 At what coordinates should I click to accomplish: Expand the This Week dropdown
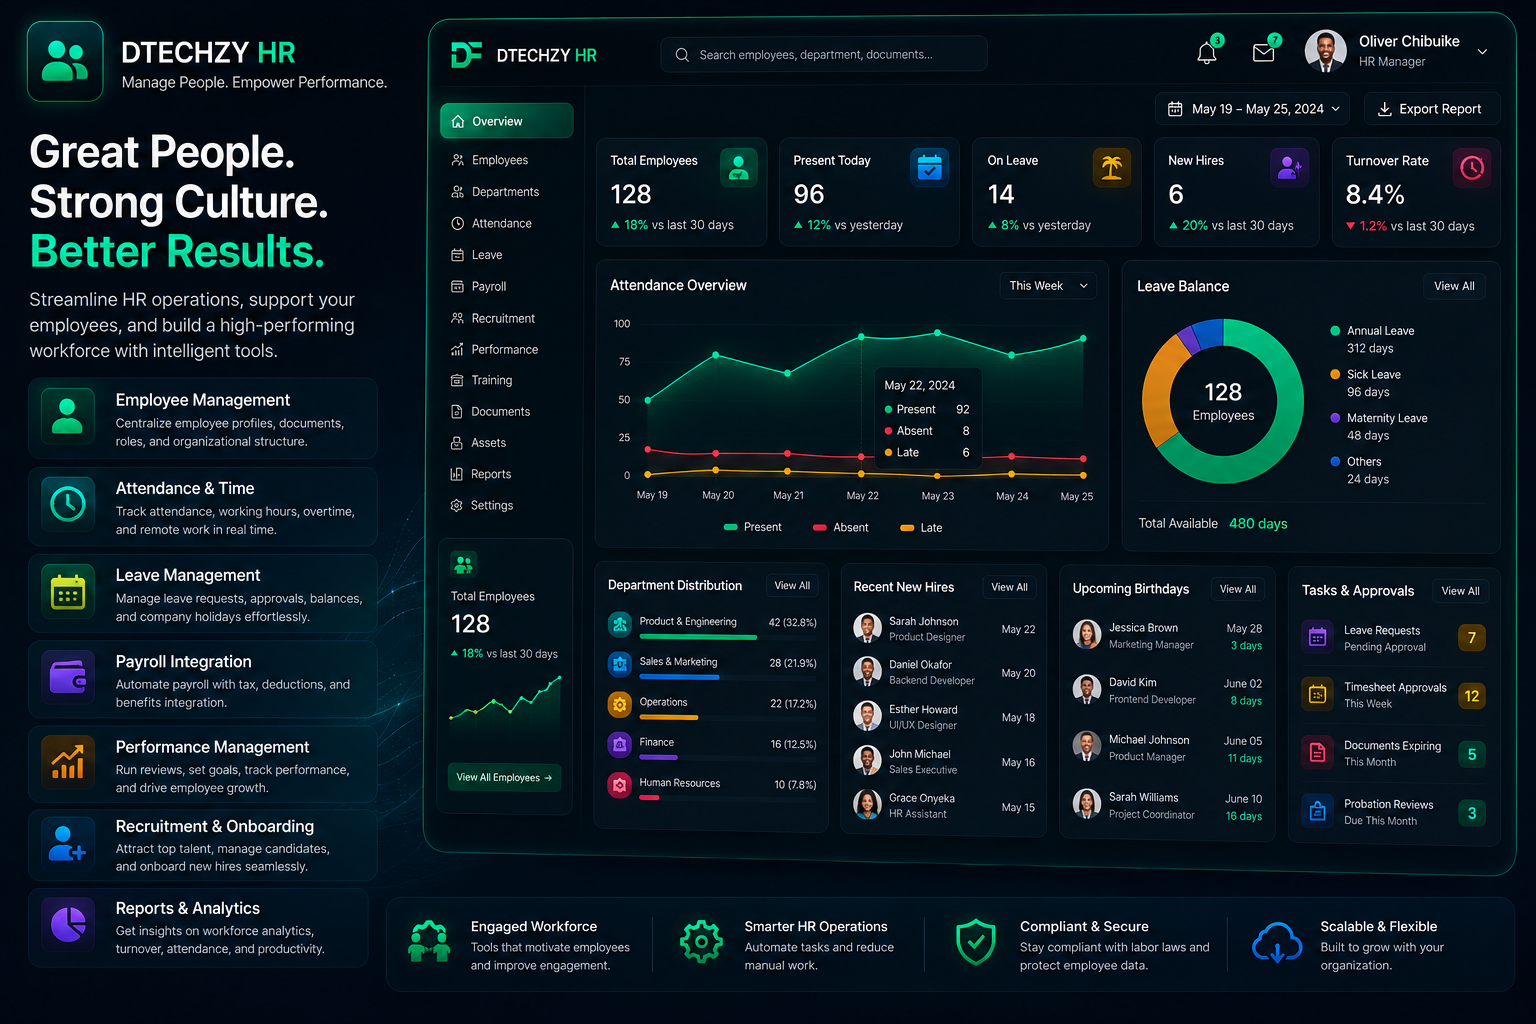[1048, 286]
